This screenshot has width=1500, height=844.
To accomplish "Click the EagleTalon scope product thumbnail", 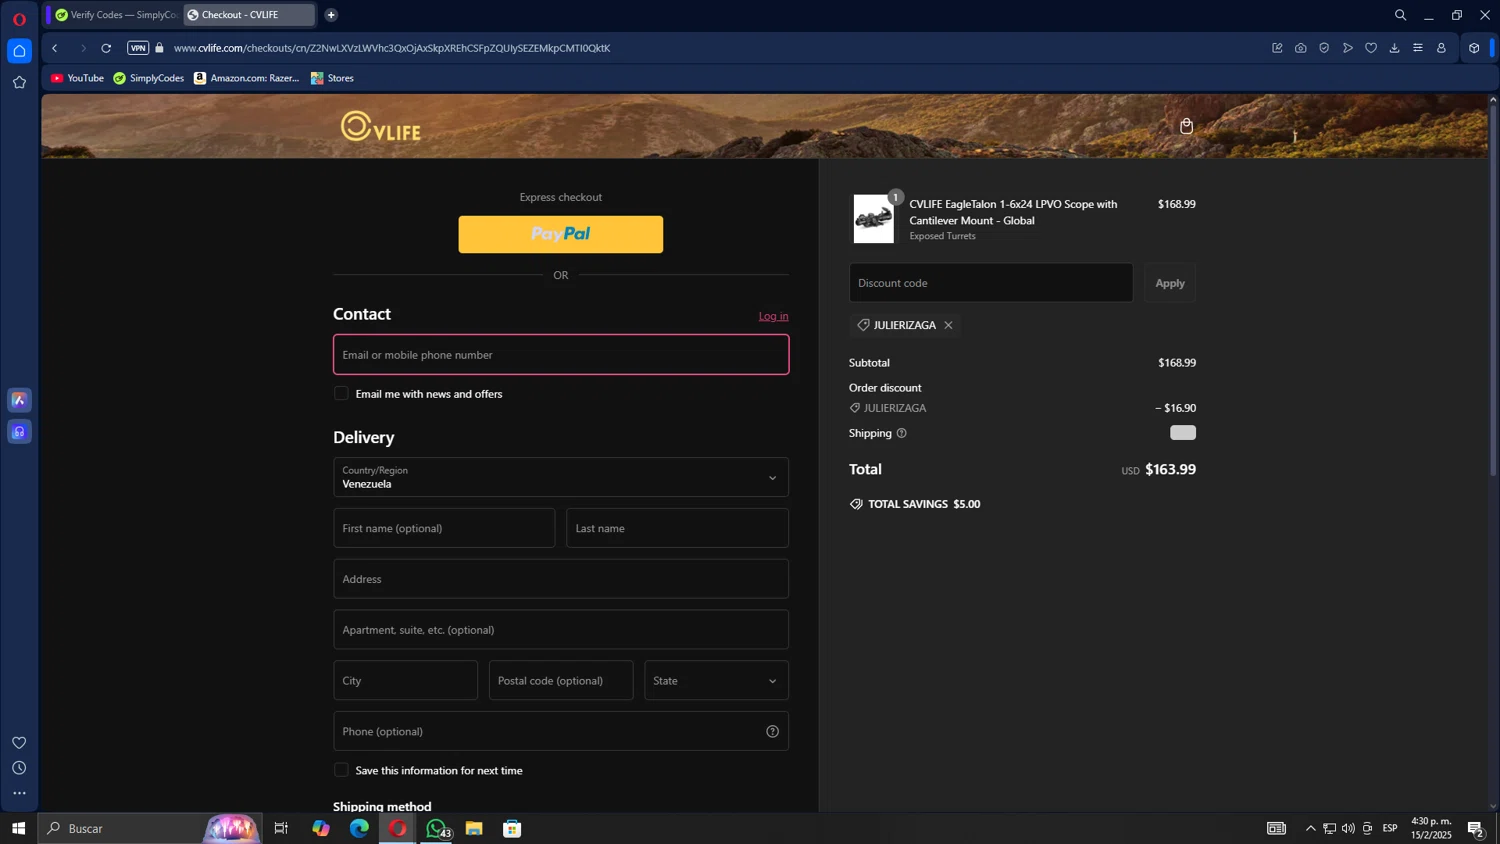I will [874, 219].
